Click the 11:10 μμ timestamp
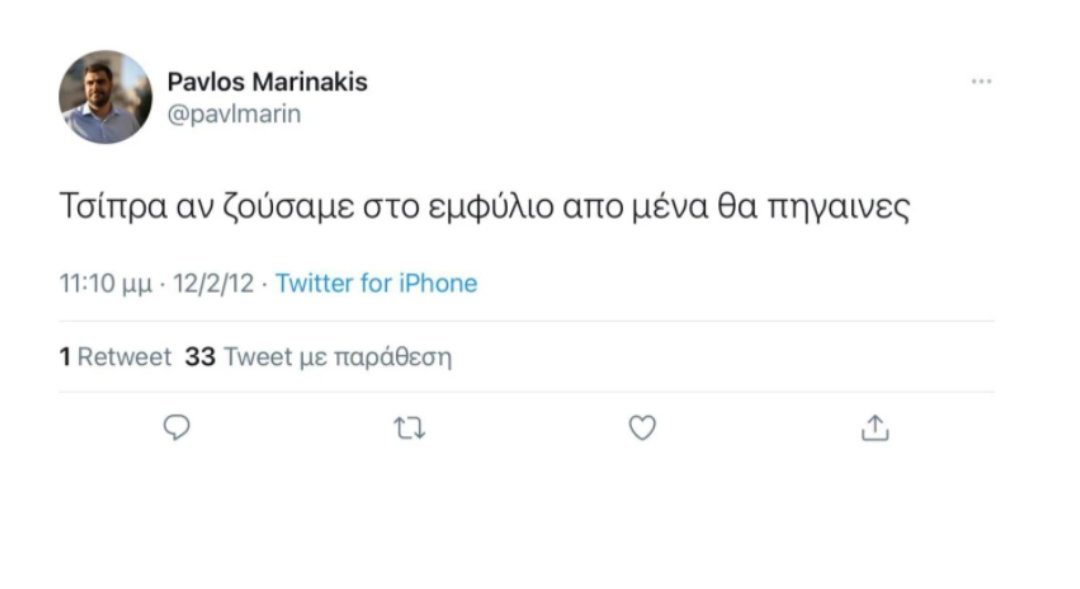 105,284
